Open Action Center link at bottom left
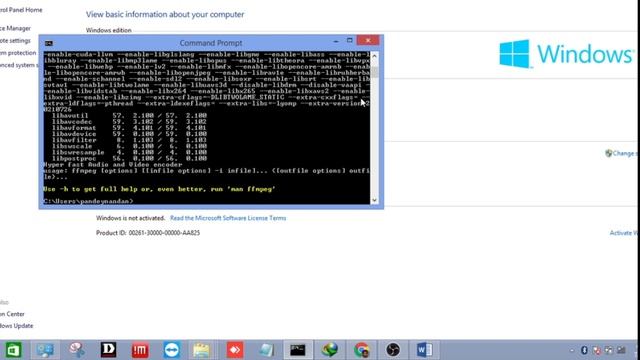Image resolution: width=640 pixels, height=360 pixels. tap(12, 314)
